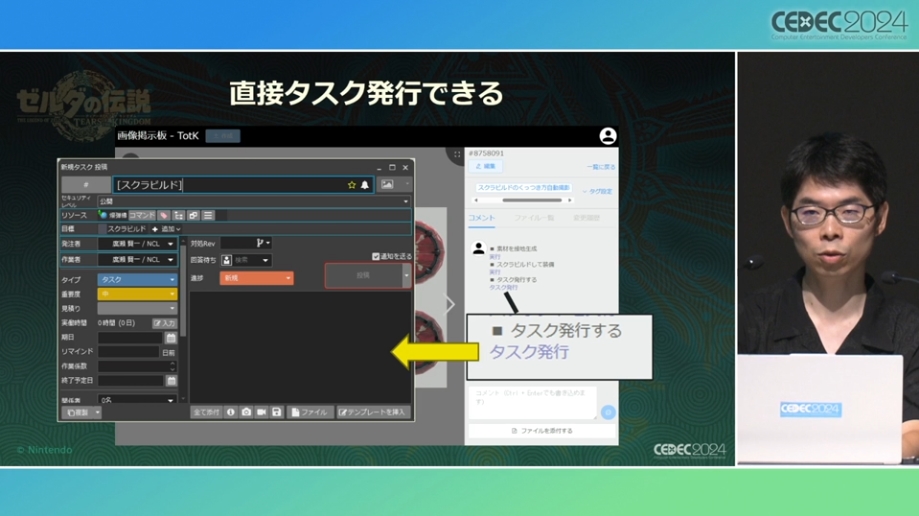
Task: Click the person icon in 回答待ち row
Action: pos(227,260)
